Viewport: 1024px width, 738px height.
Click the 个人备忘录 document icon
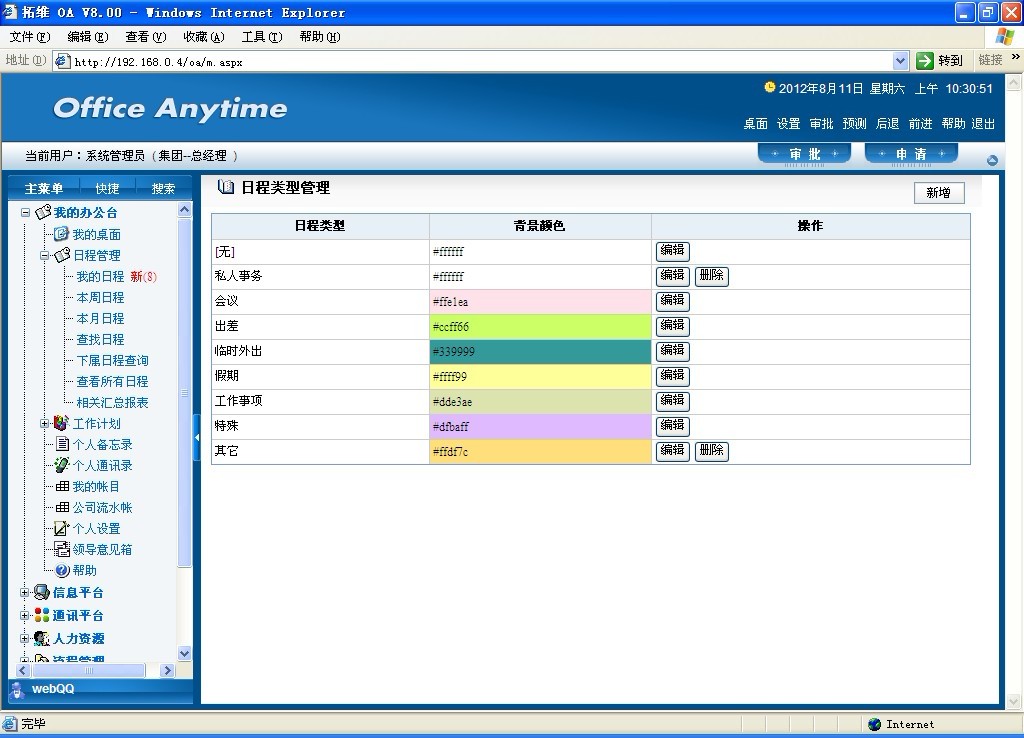(x=62, y=444)
